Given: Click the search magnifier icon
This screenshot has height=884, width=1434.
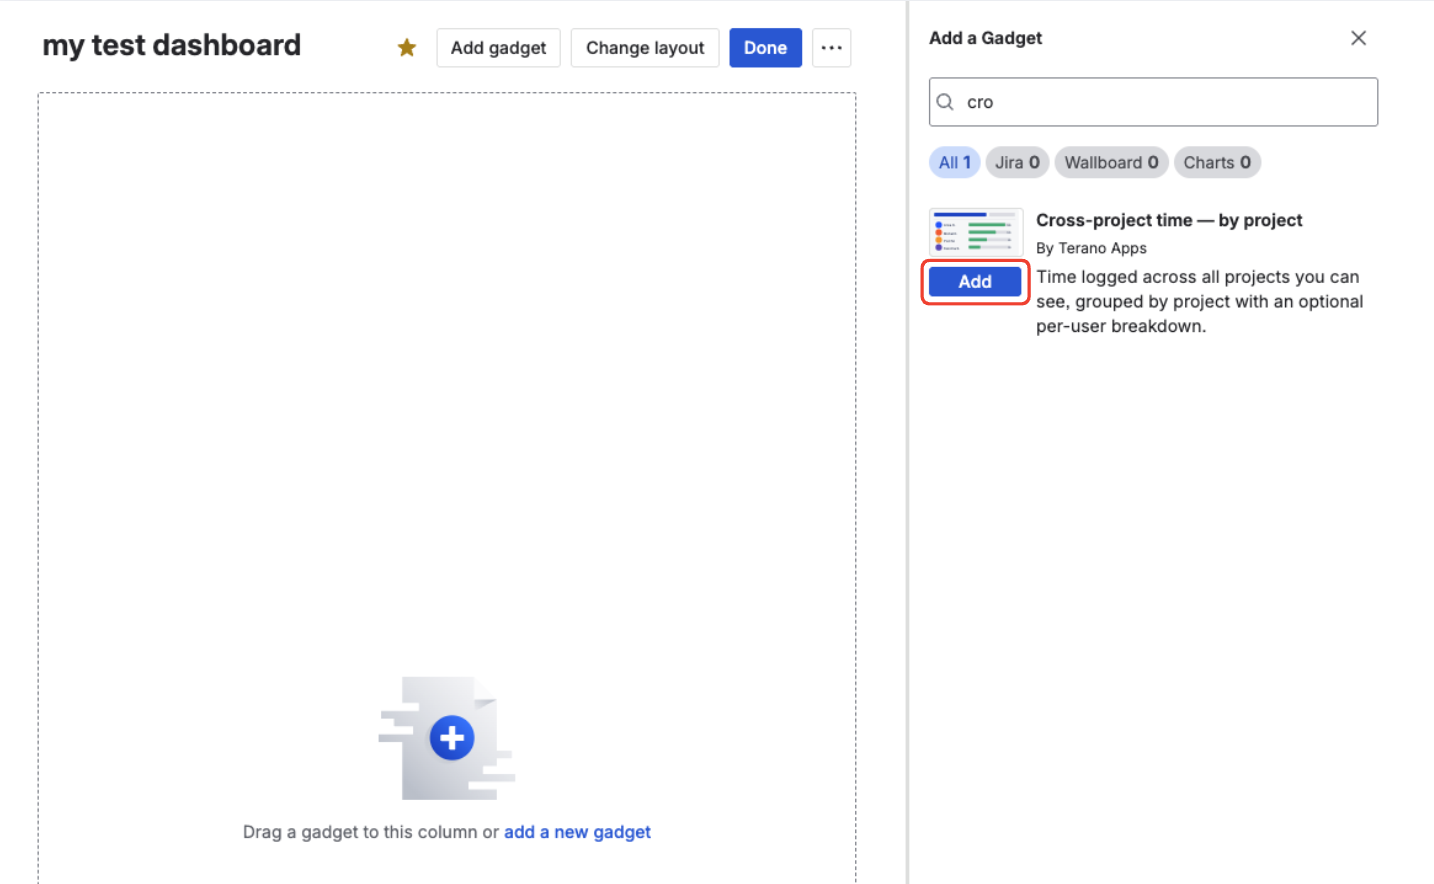Looking at the screenshot, I should click(x=945, y=102).
